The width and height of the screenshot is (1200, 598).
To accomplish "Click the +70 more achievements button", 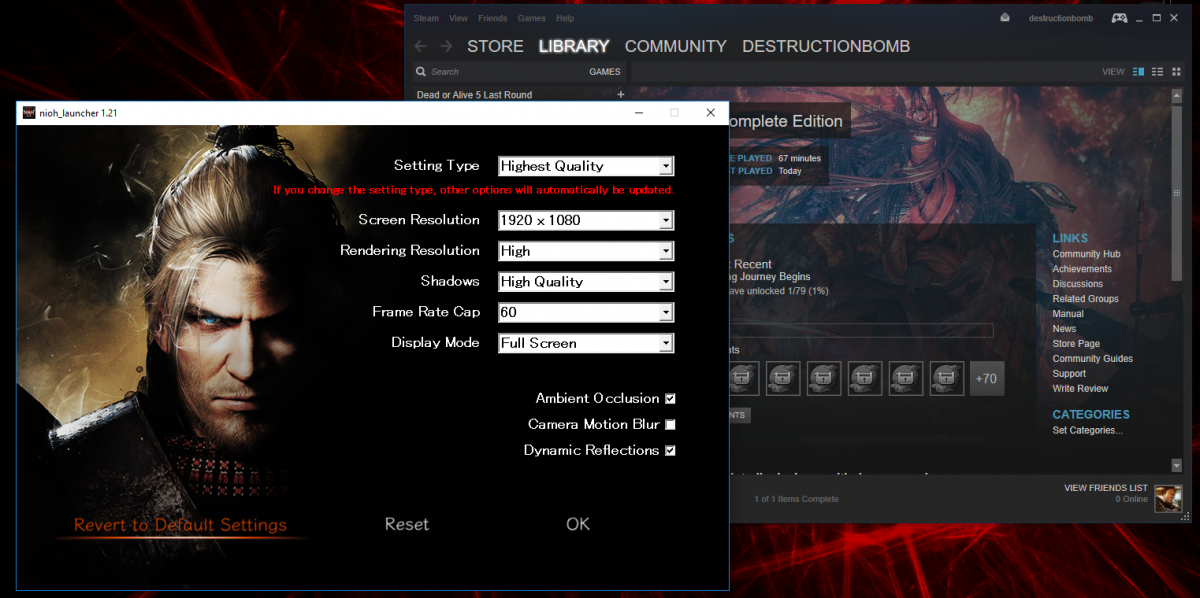I will 987,379.
